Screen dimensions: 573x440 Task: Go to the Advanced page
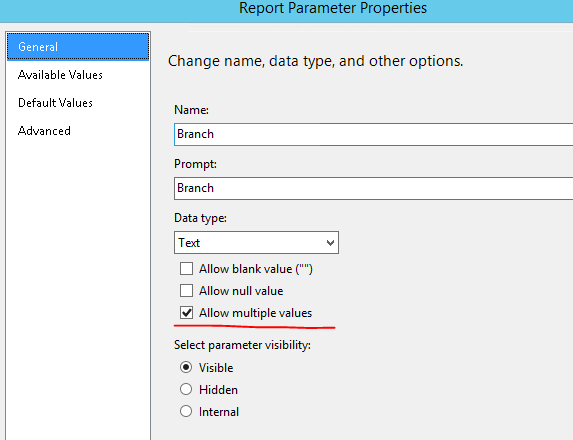coord(44,131)
